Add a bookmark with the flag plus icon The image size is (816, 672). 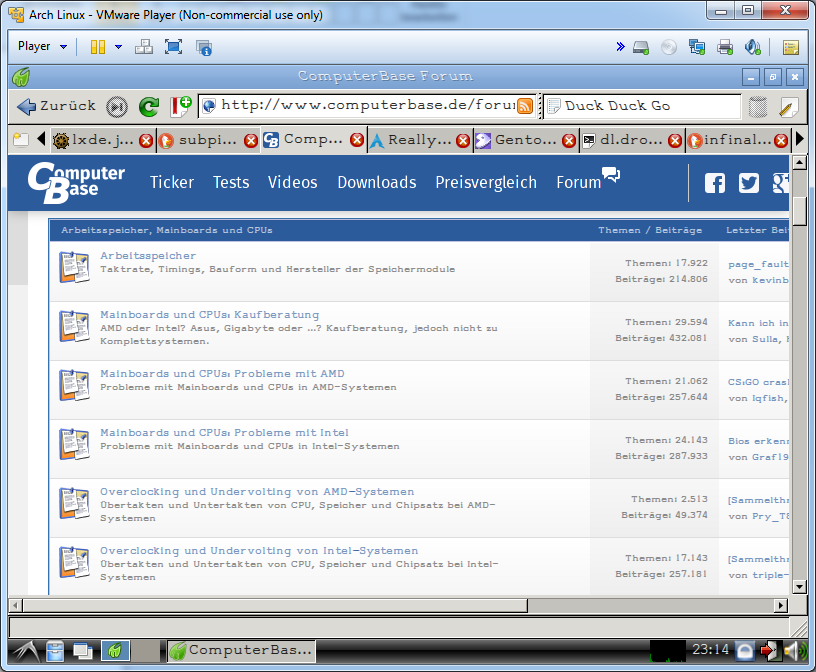pos(181,107)
